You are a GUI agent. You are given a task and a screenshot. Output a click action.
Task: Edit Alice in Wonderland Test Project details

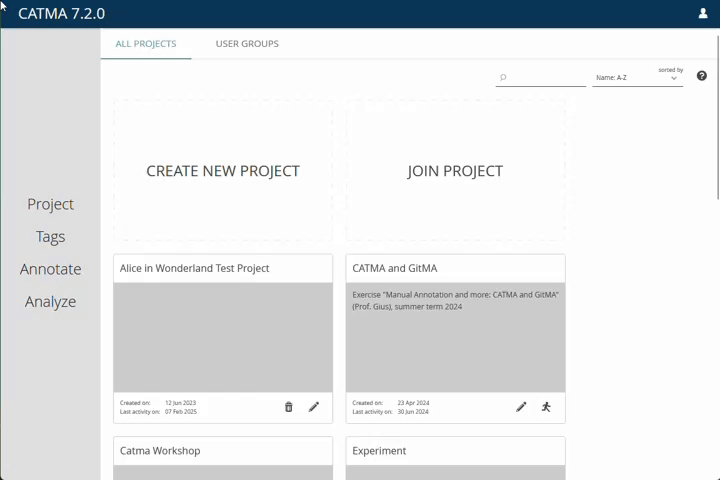coord(314,407)
